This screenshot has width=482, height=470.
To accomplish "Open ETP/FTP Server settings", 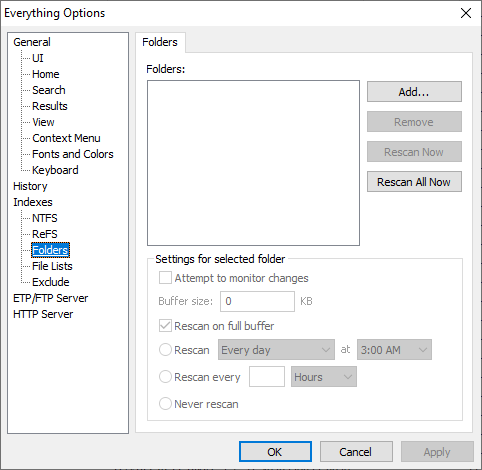I will [x=50, y=298].
